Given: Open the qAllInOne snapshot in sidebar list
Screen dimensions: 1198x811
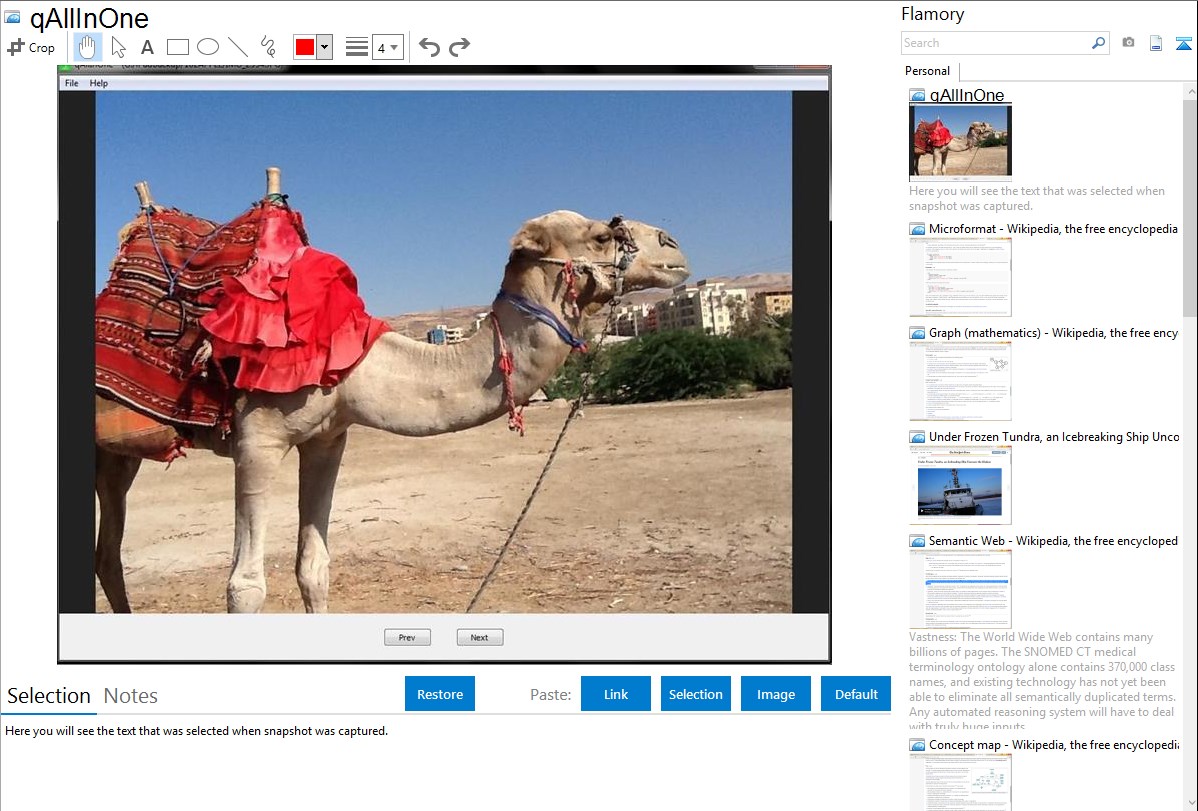Looking at the screenshot, I should 966,95.
